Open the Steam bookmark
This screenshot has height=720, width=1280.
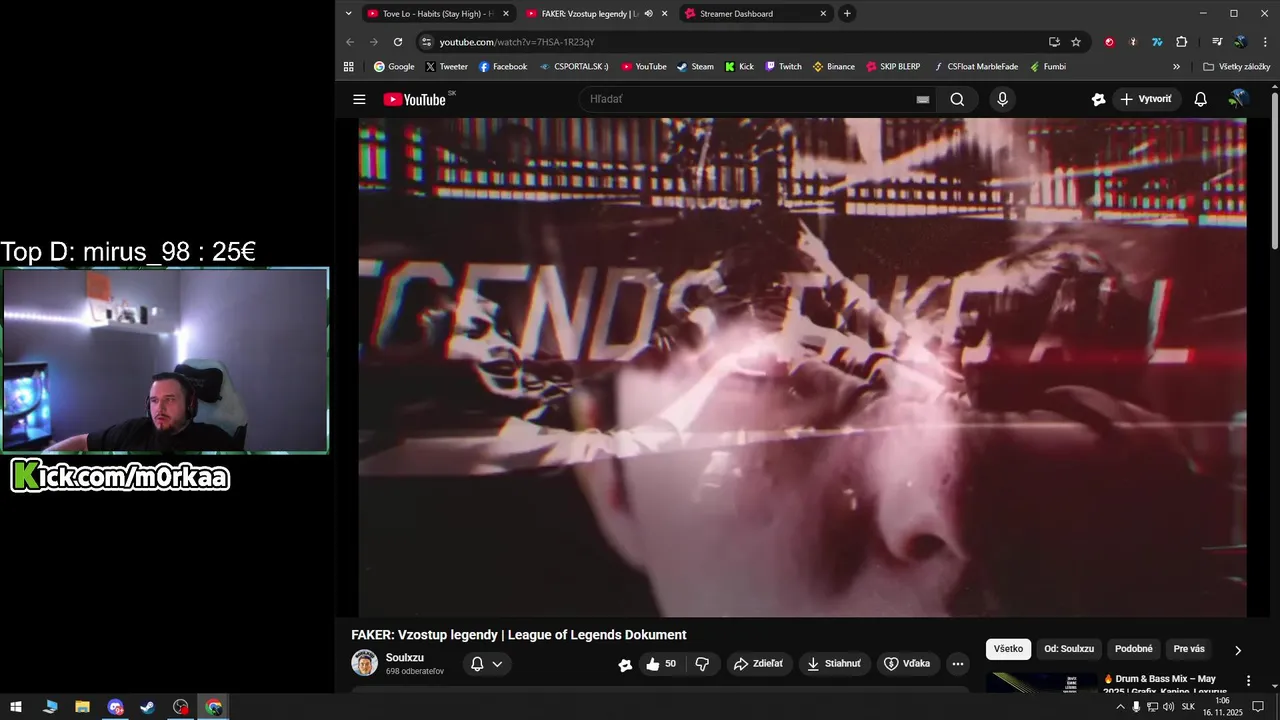[x=695, y=67]
